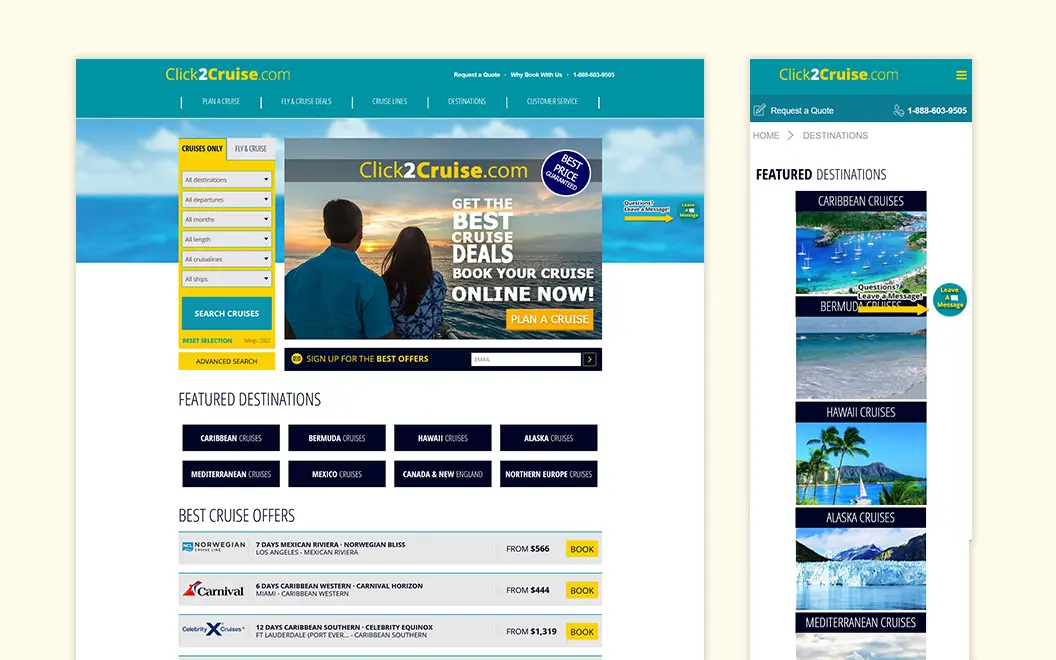
Task: Book the Norwegian Bliss $566 cruise
Action: coord(582,549)
